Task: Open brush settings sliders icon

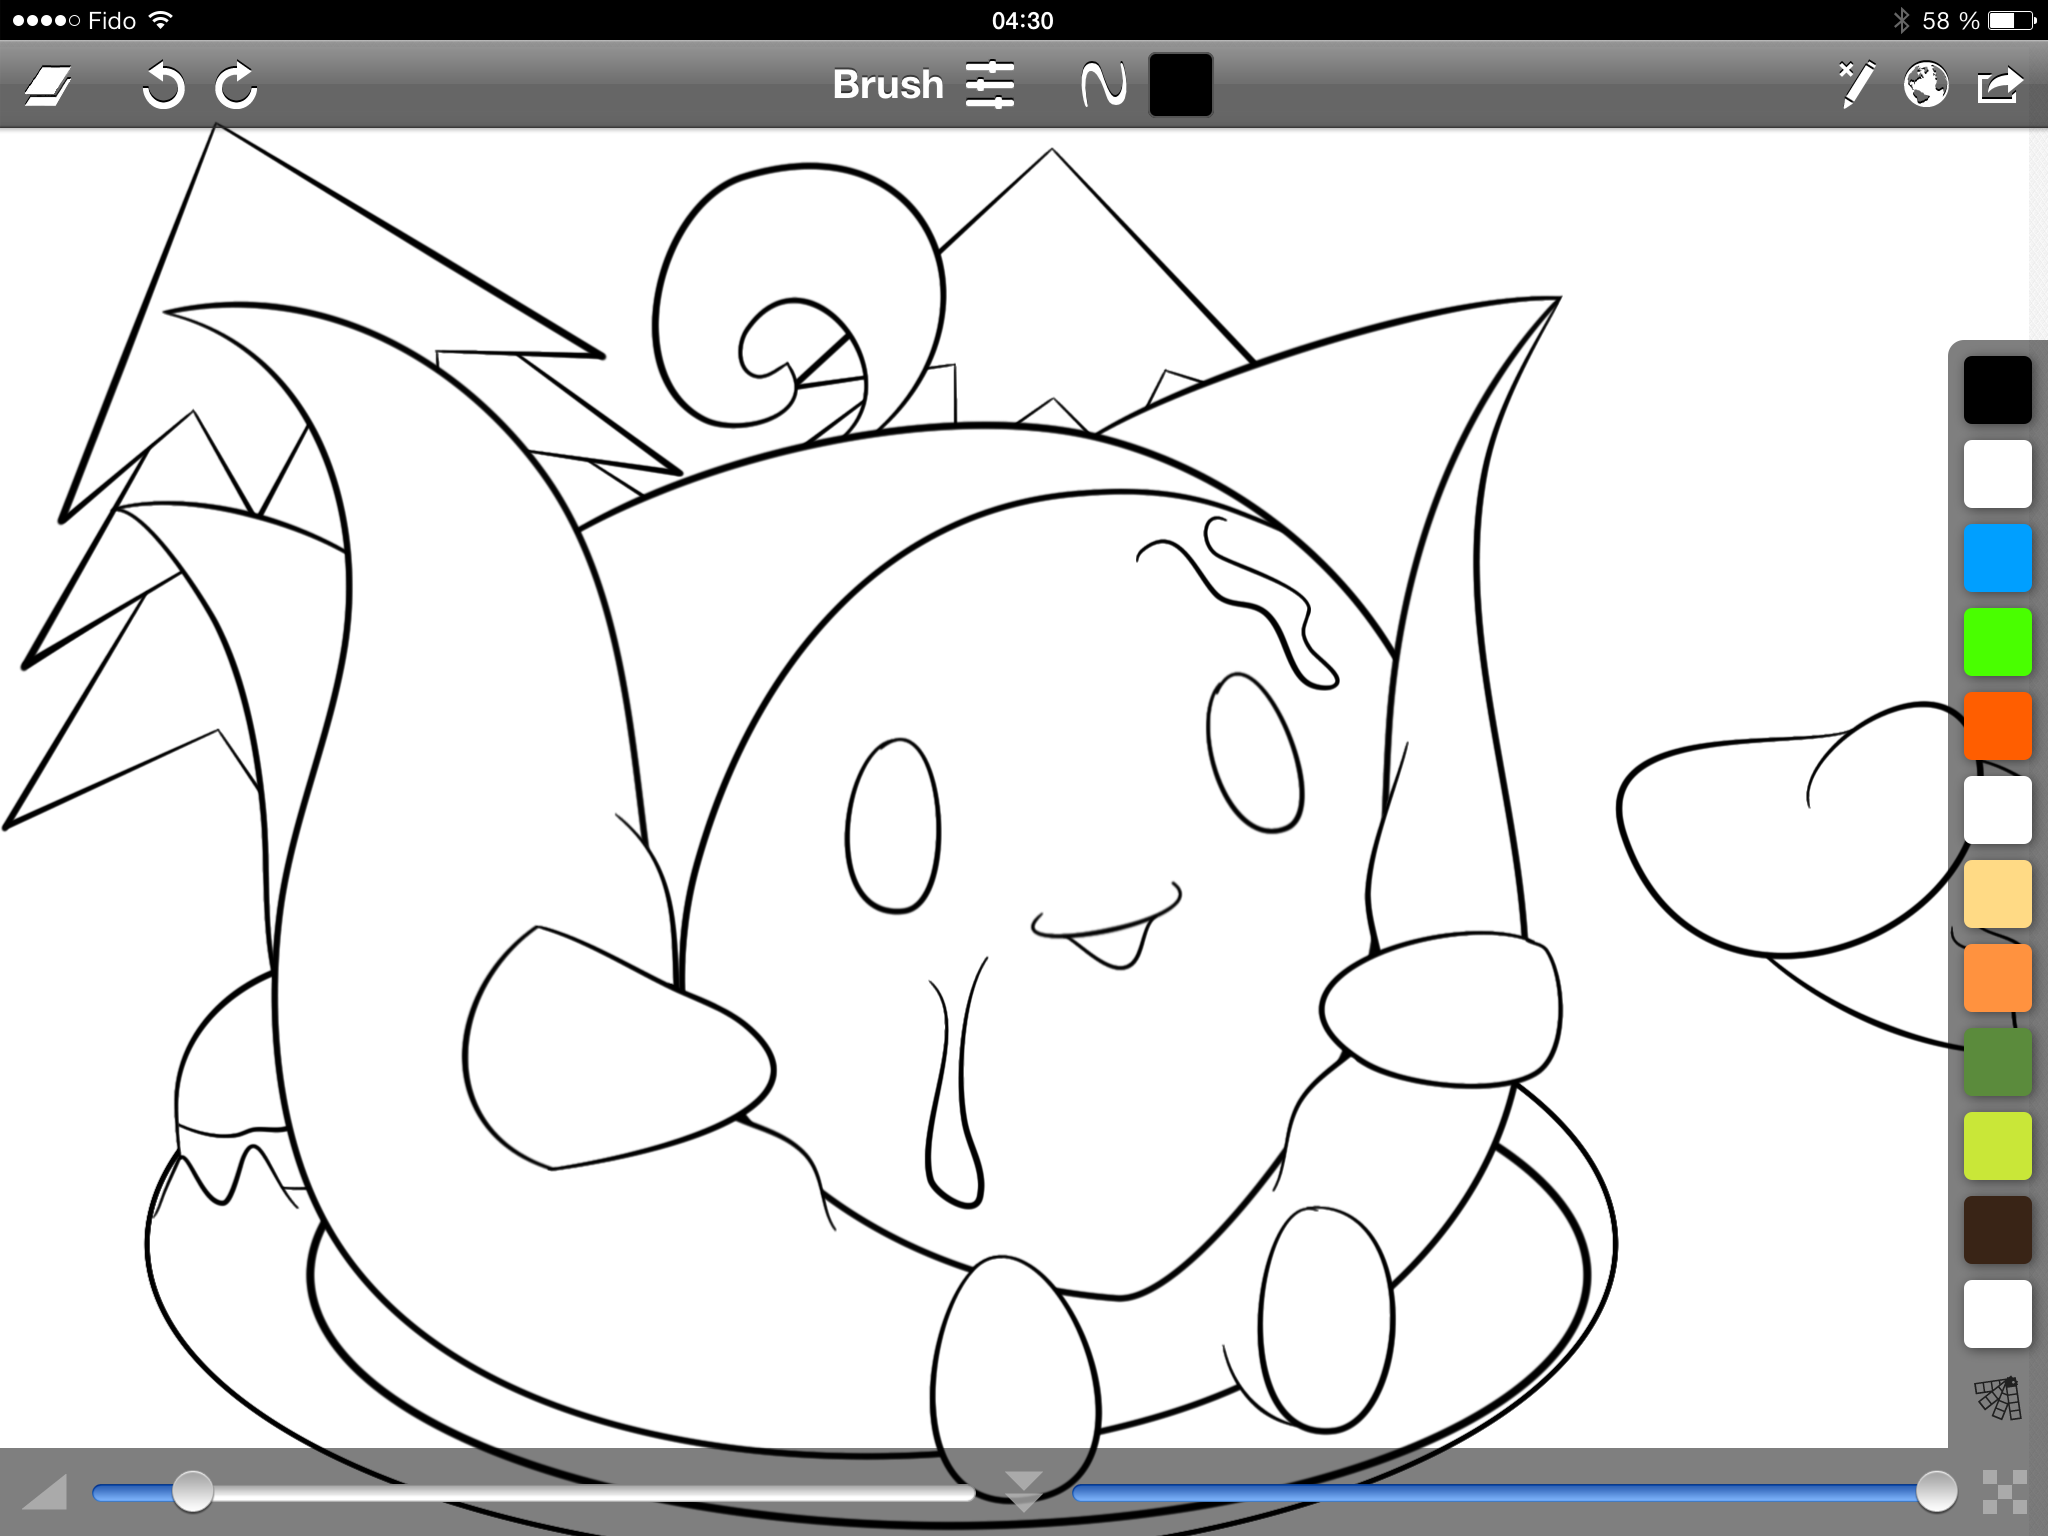Action: click(990, 85)
